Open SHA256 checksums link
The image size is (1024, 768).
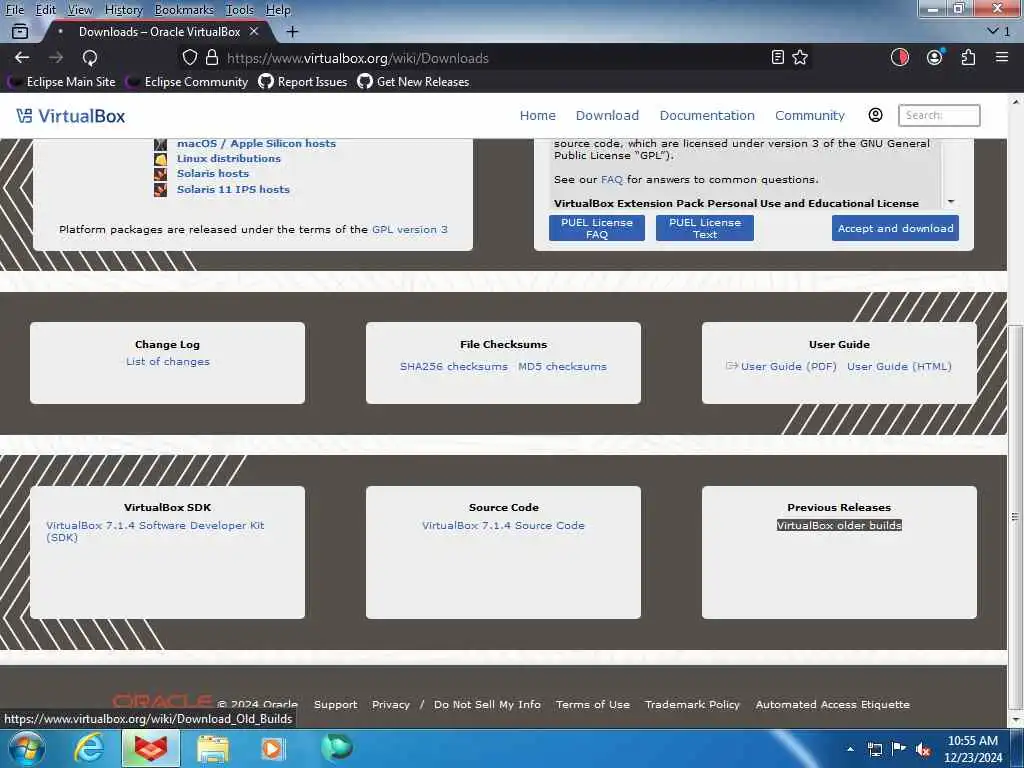click(x=454, y=366)
